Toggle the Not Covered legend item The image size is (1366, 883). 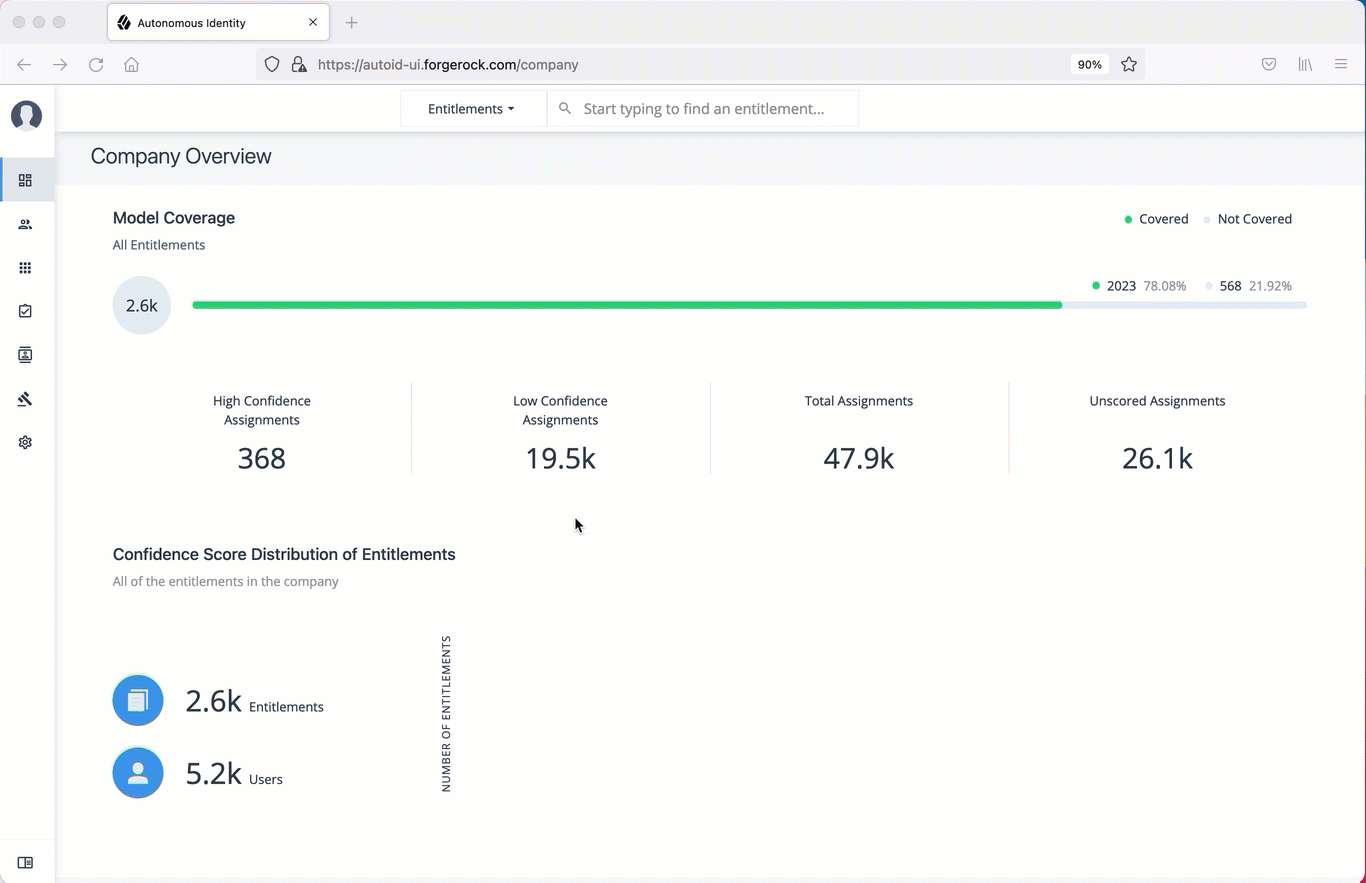click(x=1247, y=219)
